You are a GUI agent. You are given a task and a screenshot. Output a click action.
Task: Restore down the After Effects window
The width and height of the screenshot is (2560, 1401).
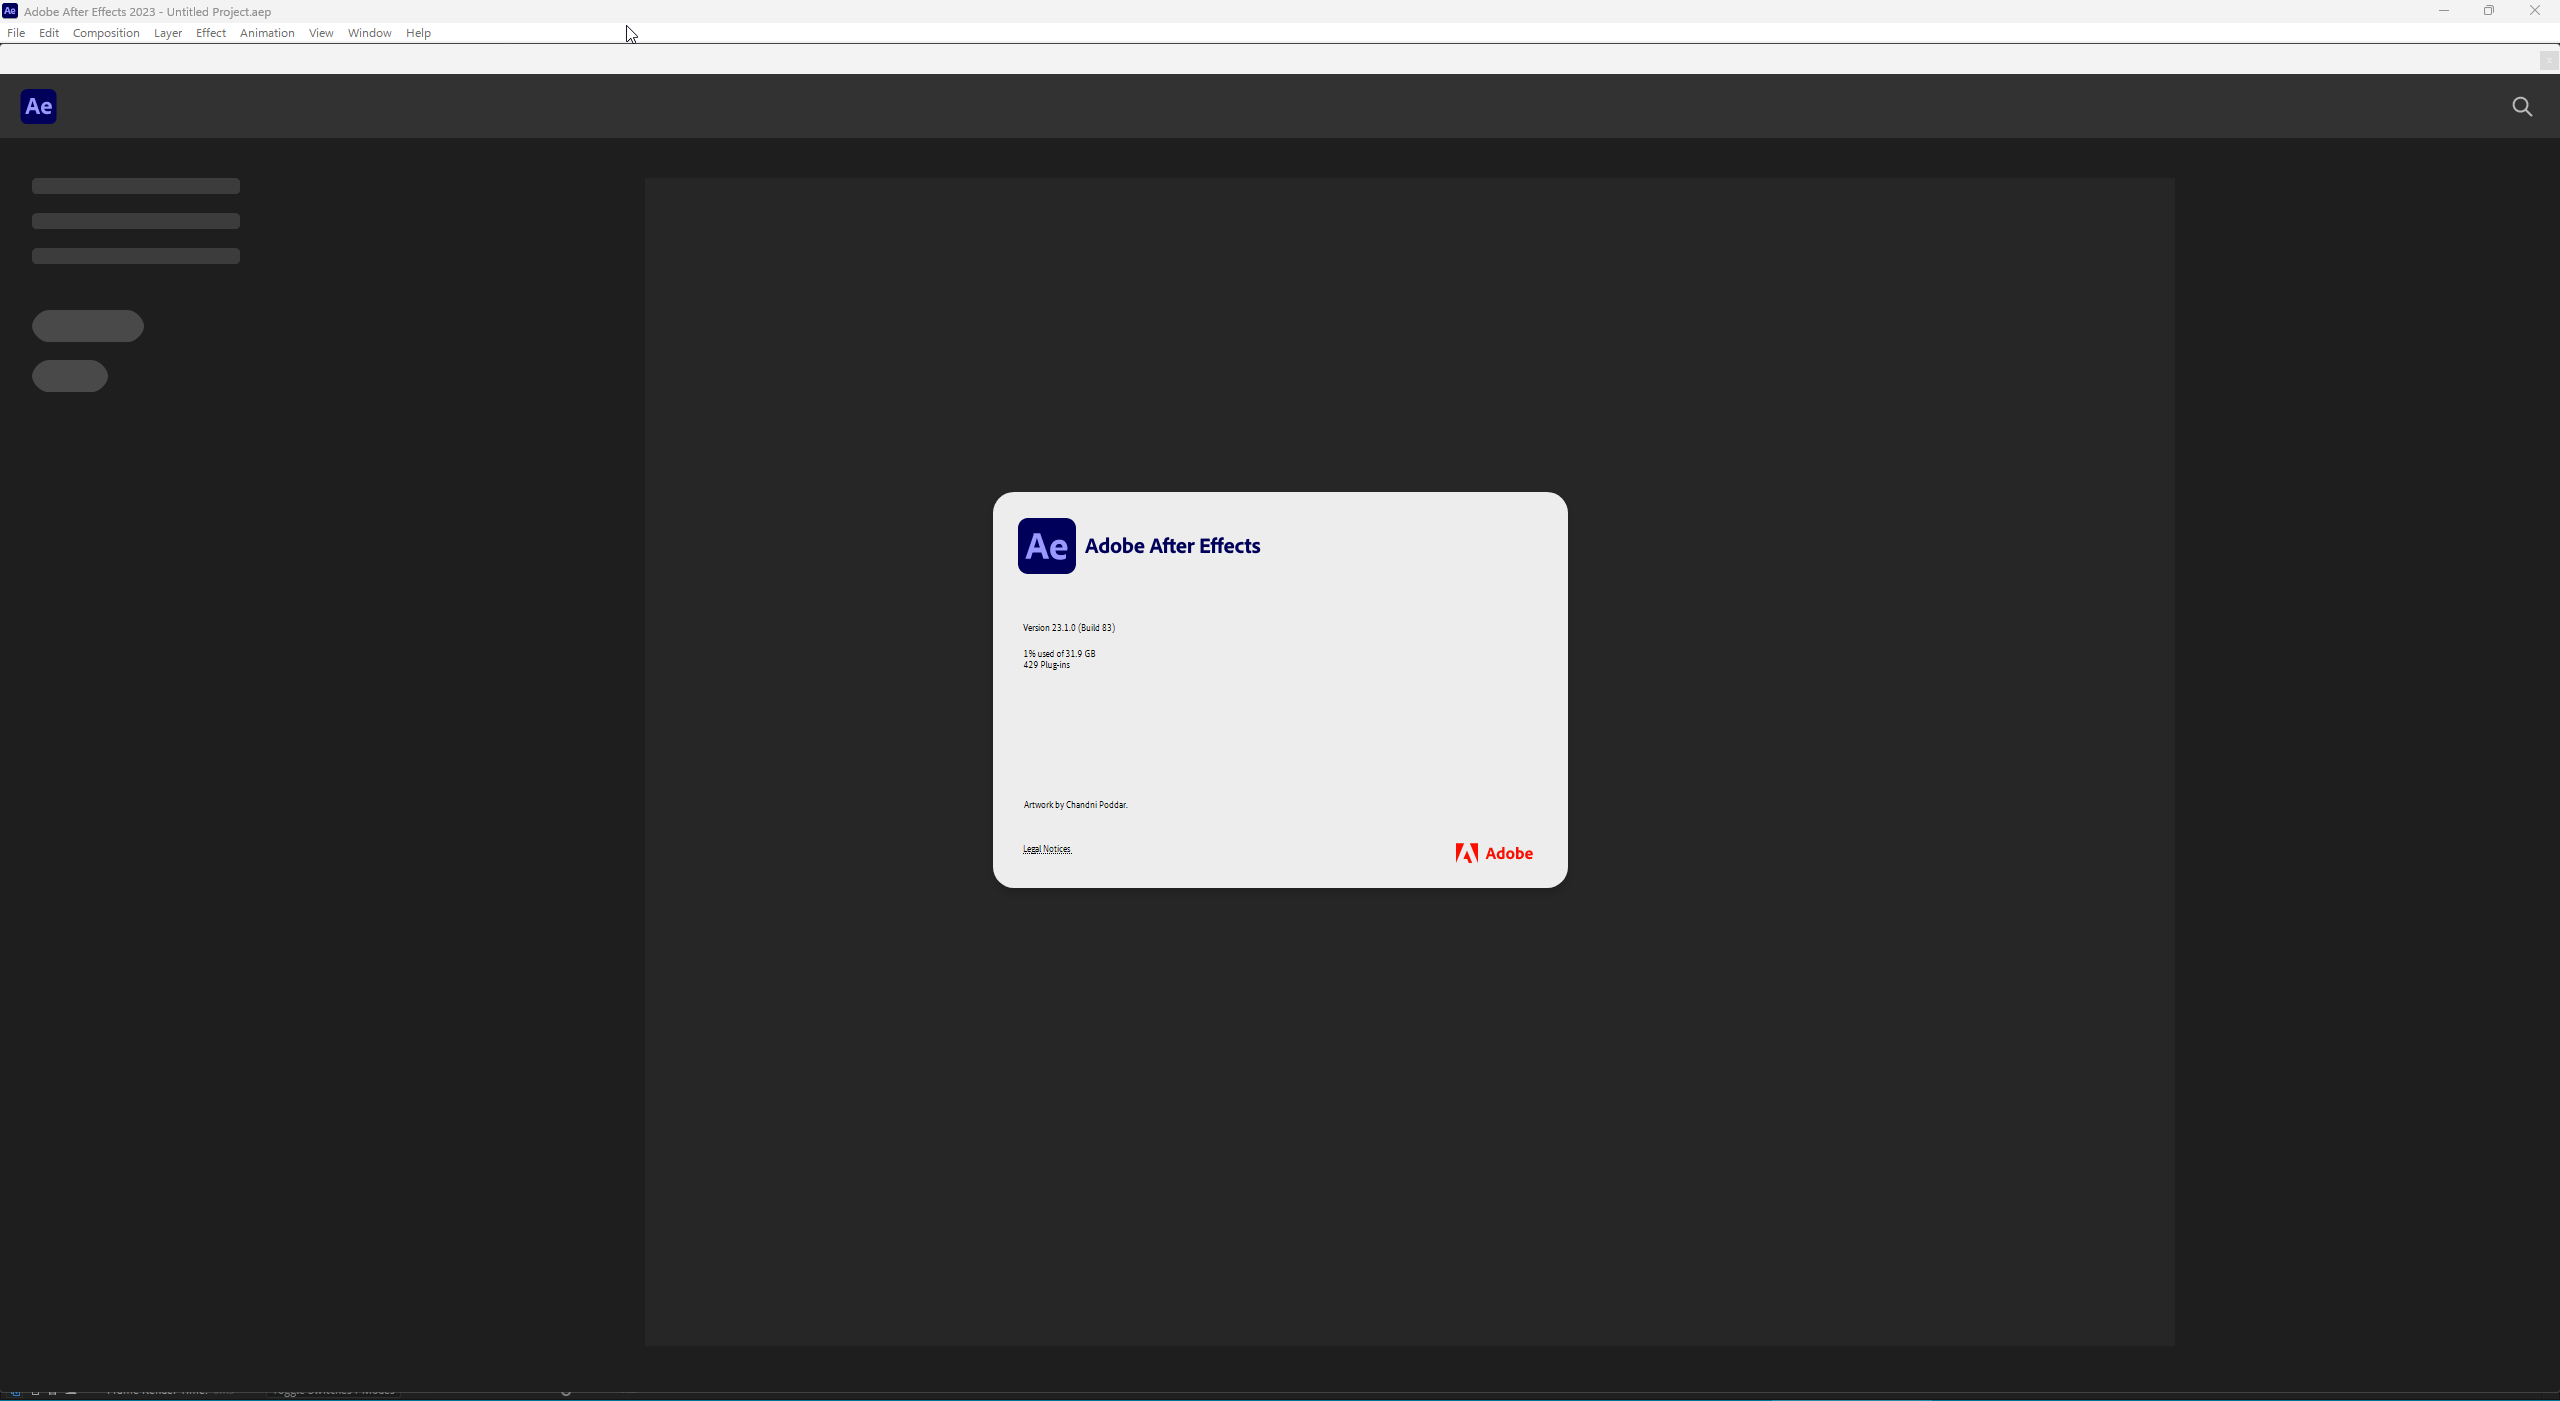pos(2489,11)
